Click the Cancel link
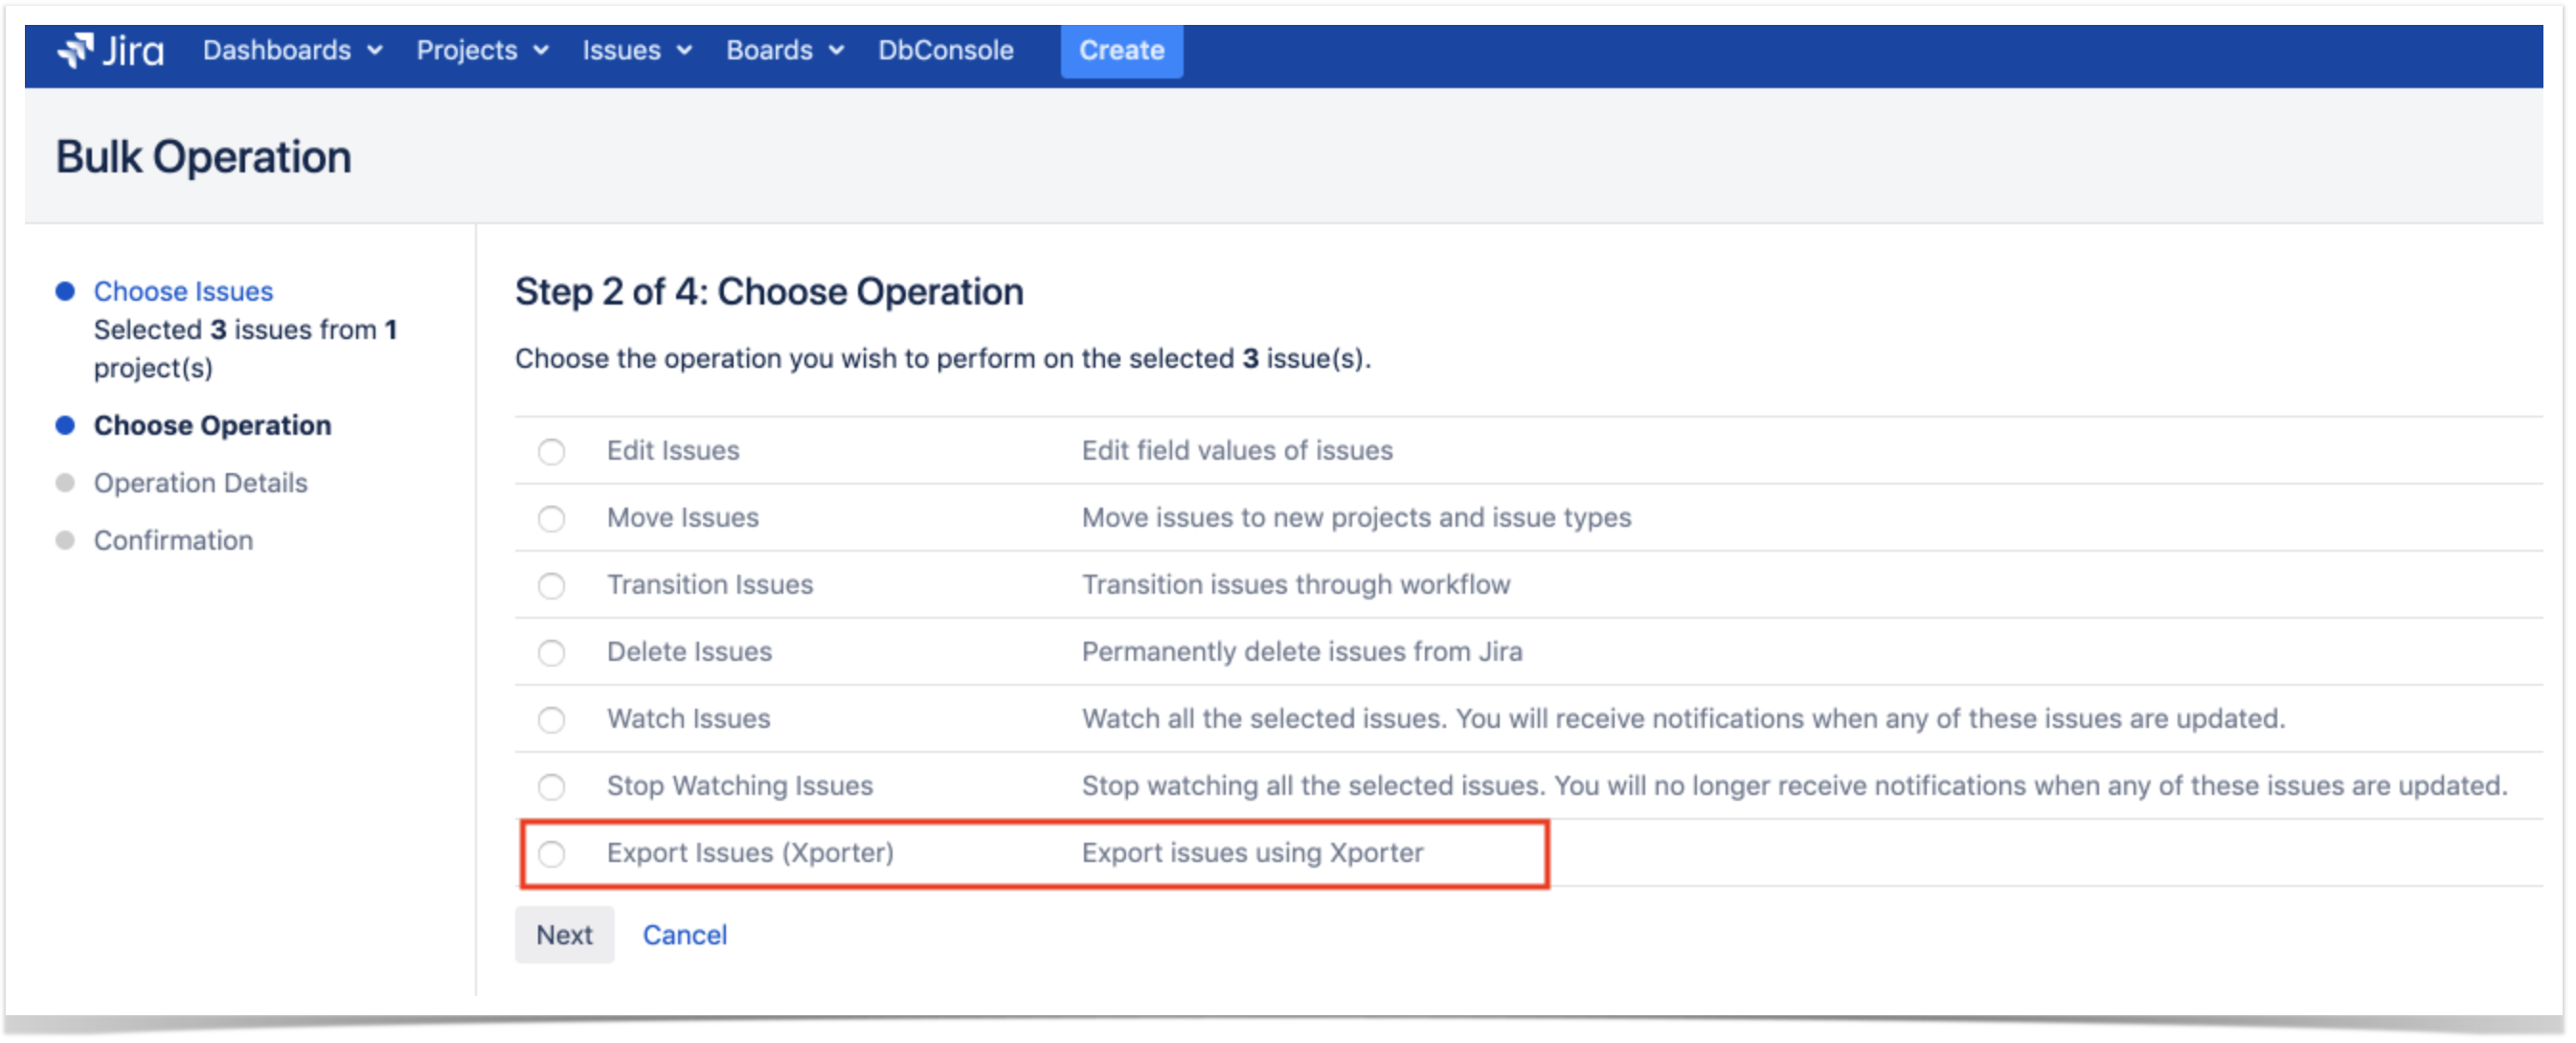The height and width of the screenshot is (1043, 2576). click(685, 935)
